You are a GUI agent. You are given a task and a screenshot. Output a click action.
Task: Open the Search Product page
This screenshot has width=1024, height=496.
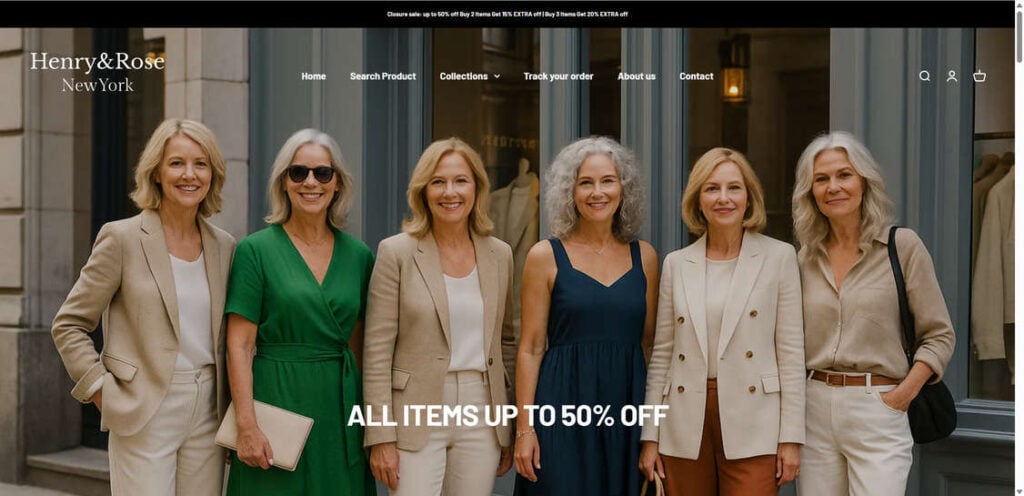point(383,76)
